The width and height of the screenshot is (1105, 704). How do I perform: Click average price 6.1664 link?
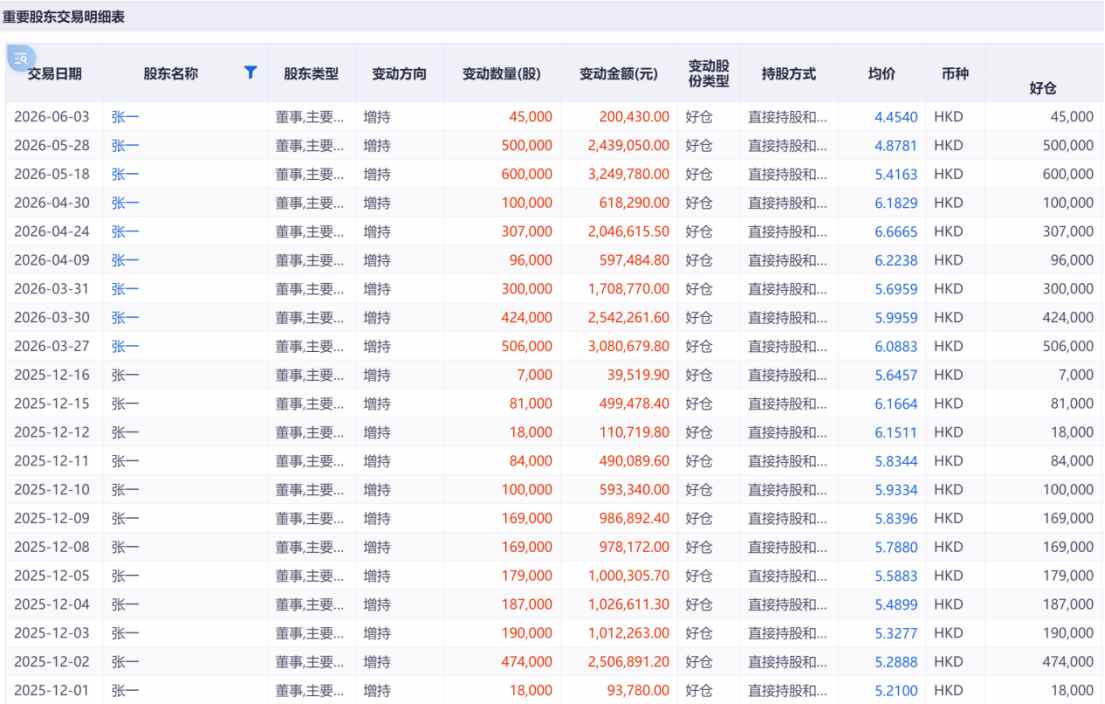(x=896, y=404)
